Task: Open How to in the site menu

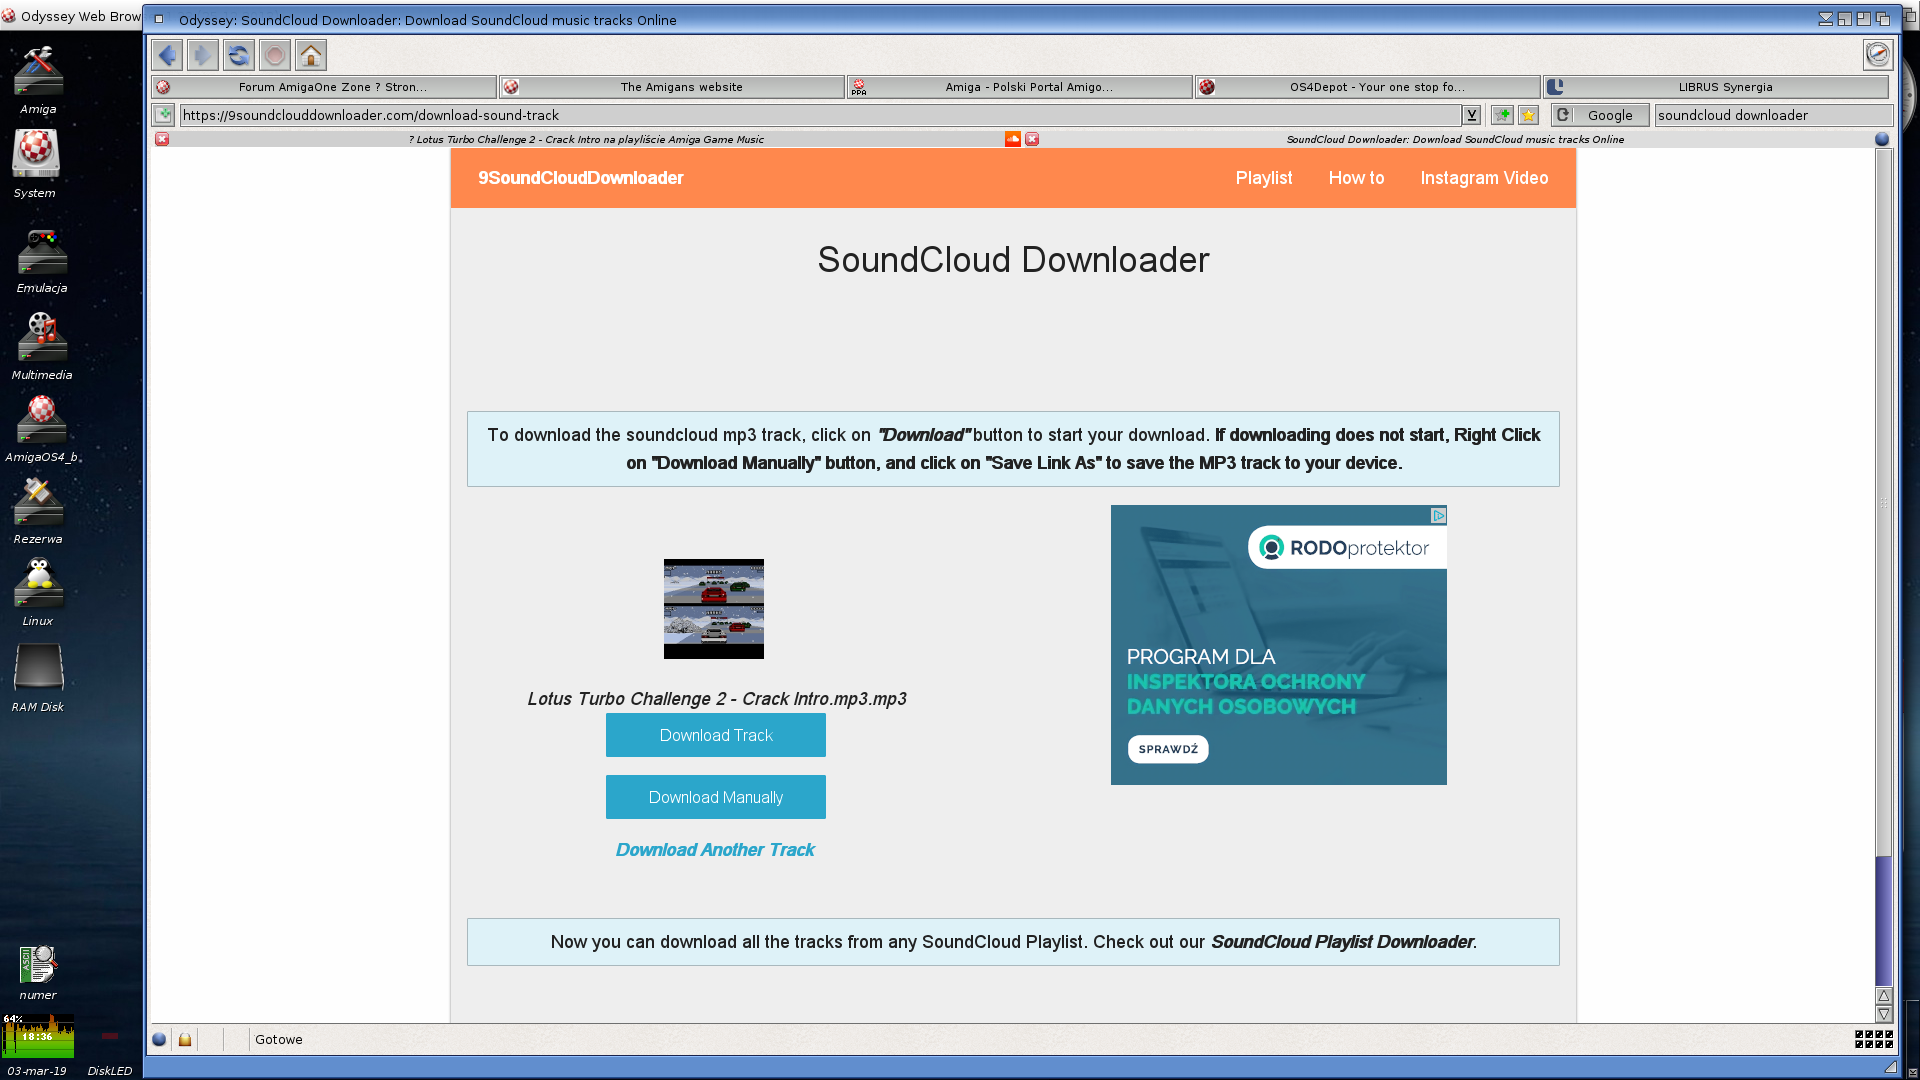Action: point(1356,178)
